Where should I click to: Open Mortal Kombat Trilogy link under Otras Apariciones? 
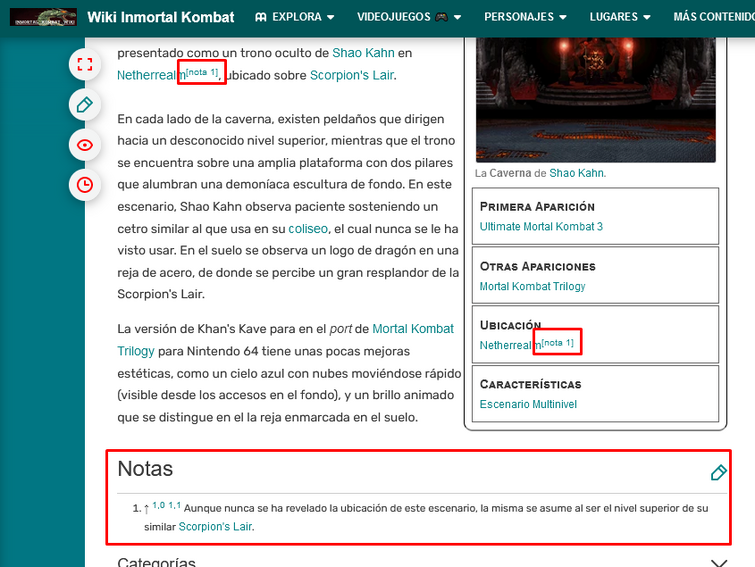(x=532, y=286)
